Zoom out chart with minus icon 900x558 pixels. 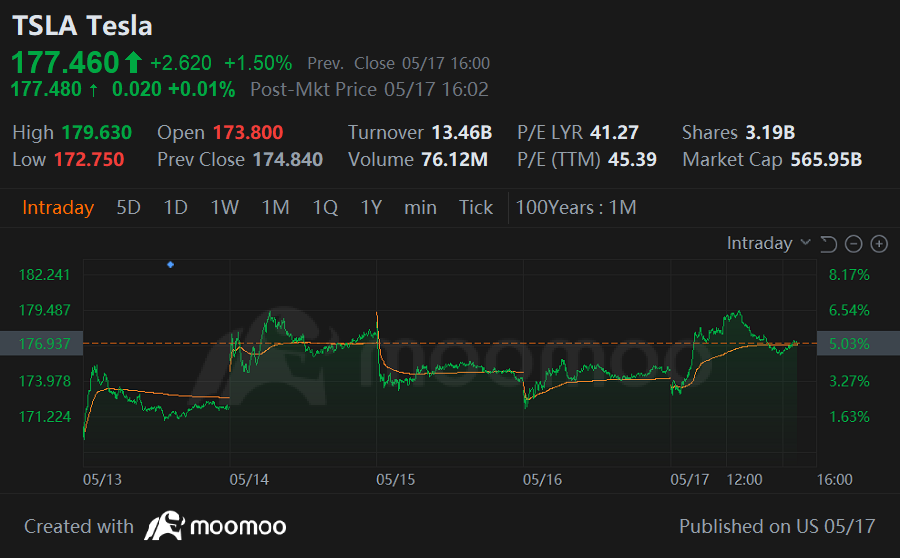point(854,244)
